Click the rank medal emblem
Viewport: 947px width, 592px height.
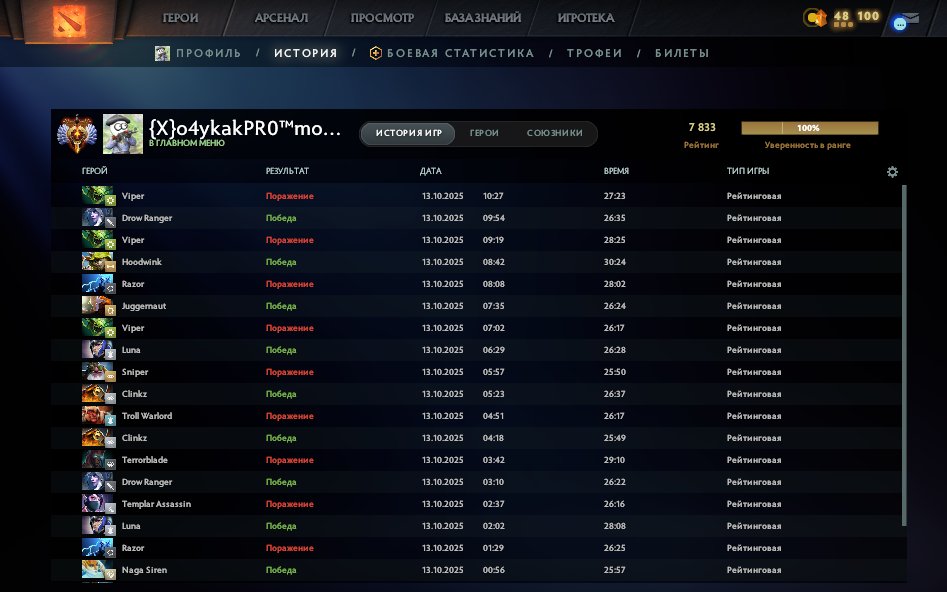click(75, 133)
